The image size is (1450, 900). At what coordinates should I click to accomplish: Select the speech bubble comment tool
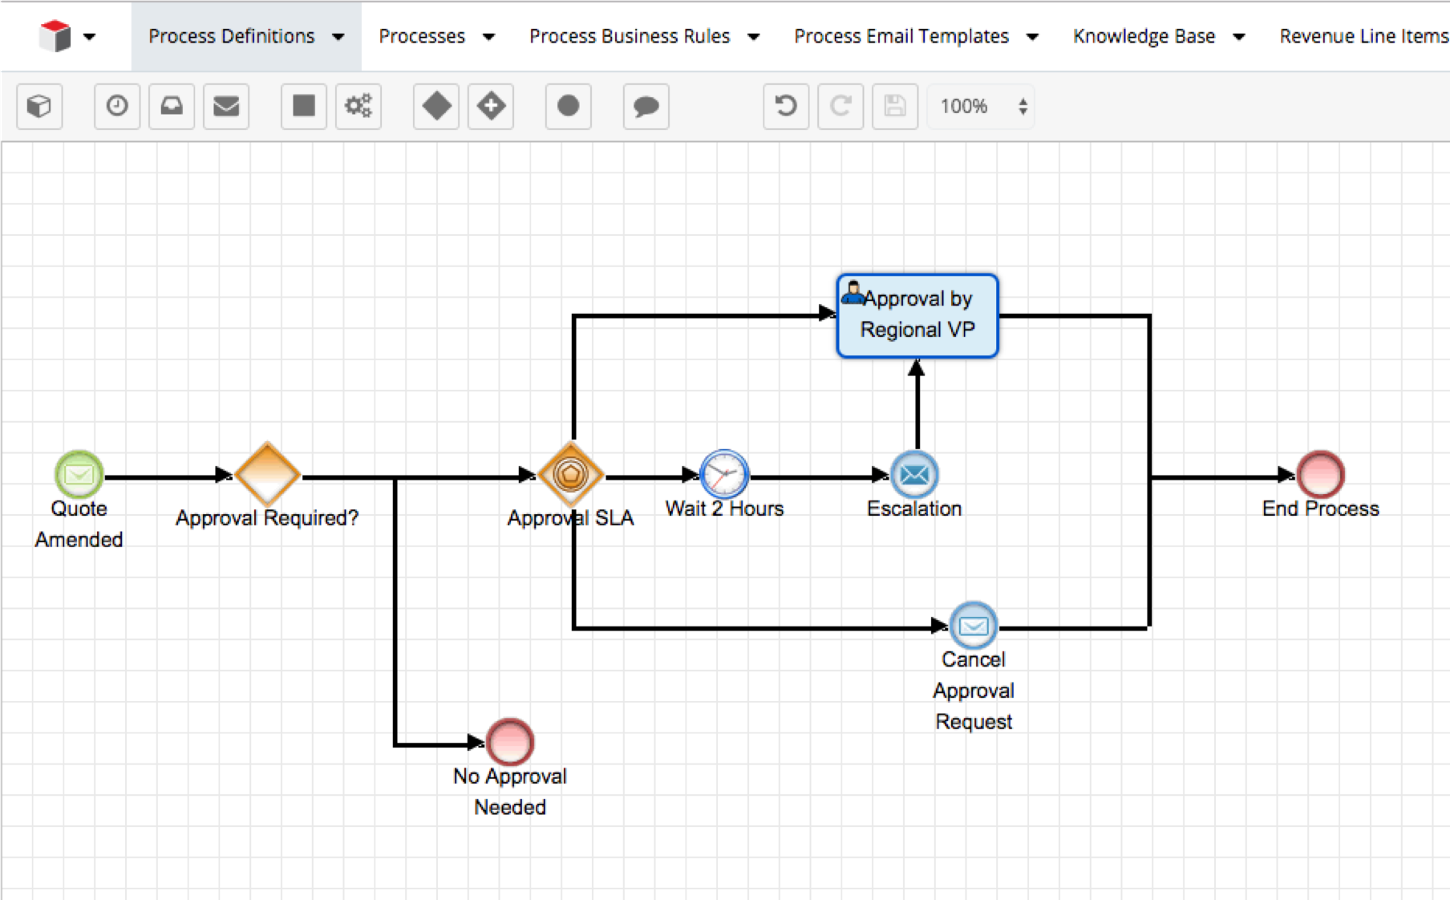tap(646, 106)
